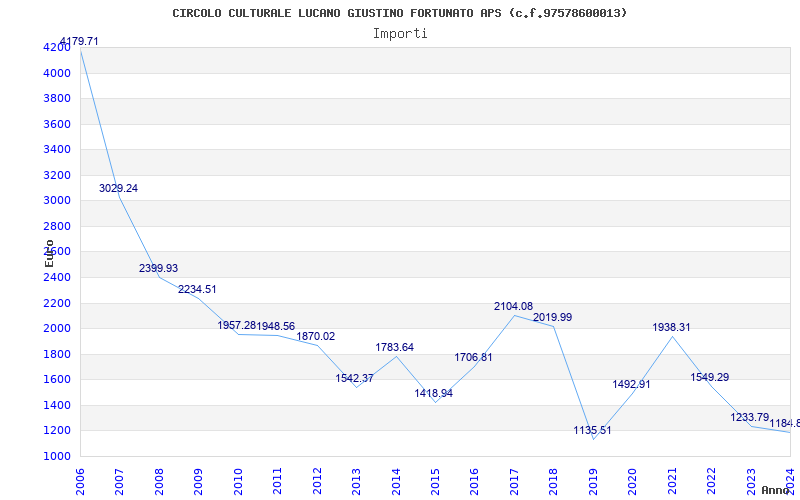The height and width of the screenshot is (500, 800).
Task: Click the 2000 Euro axis value
Action: (57, 329)
